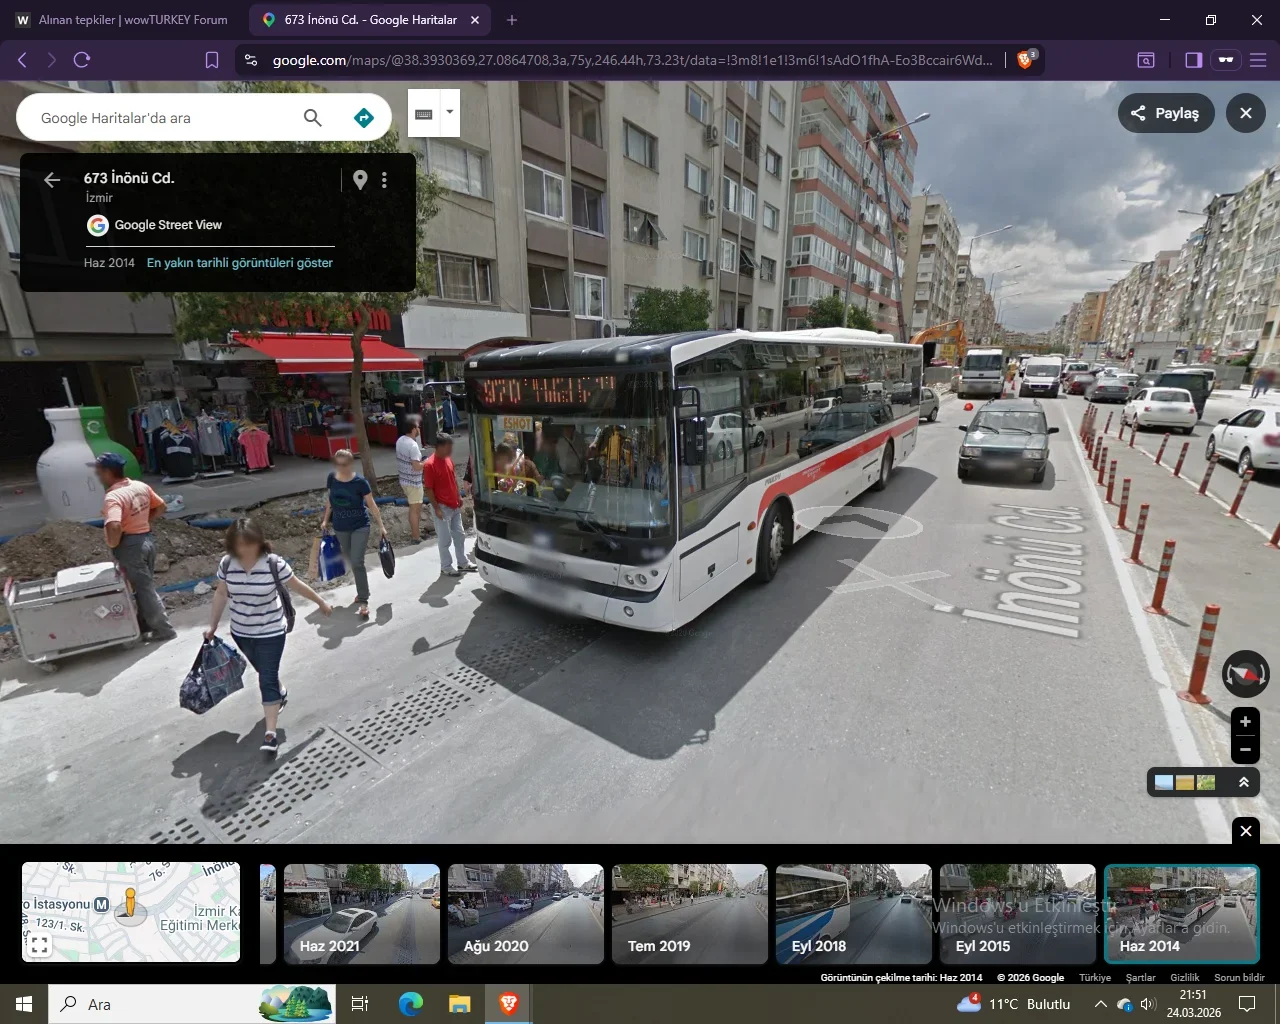The height and width of the screenshot is (1024, 1280).
Task: Click the search magnifier icon
Action: click(x=313, y=118)
